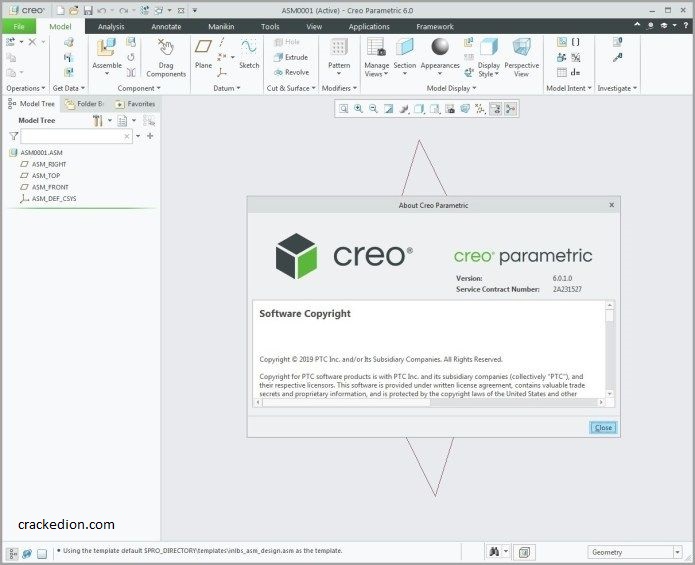Toggle full screen icon in status bar
Image resolution: width=695 pixels, height=565 pixels.
coord(42,553)
